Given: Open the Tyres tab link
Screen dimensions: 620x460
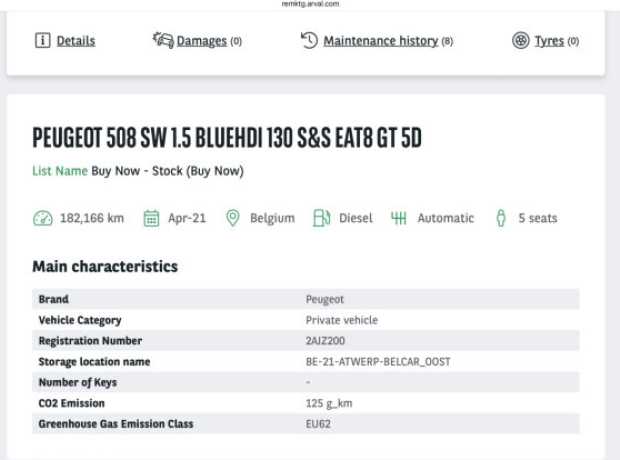Looking at the screenshot, I should [549, 41].
